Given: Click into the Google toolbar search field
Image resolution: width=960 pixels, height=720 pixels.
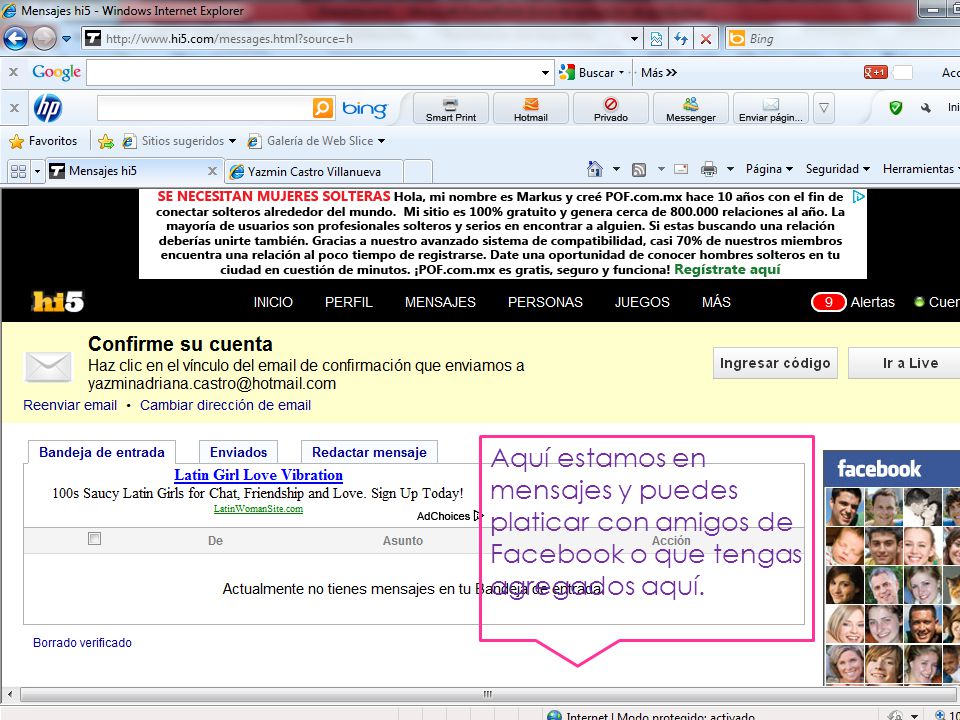Looking at the screenshot, I should click(x=313, y=73).
